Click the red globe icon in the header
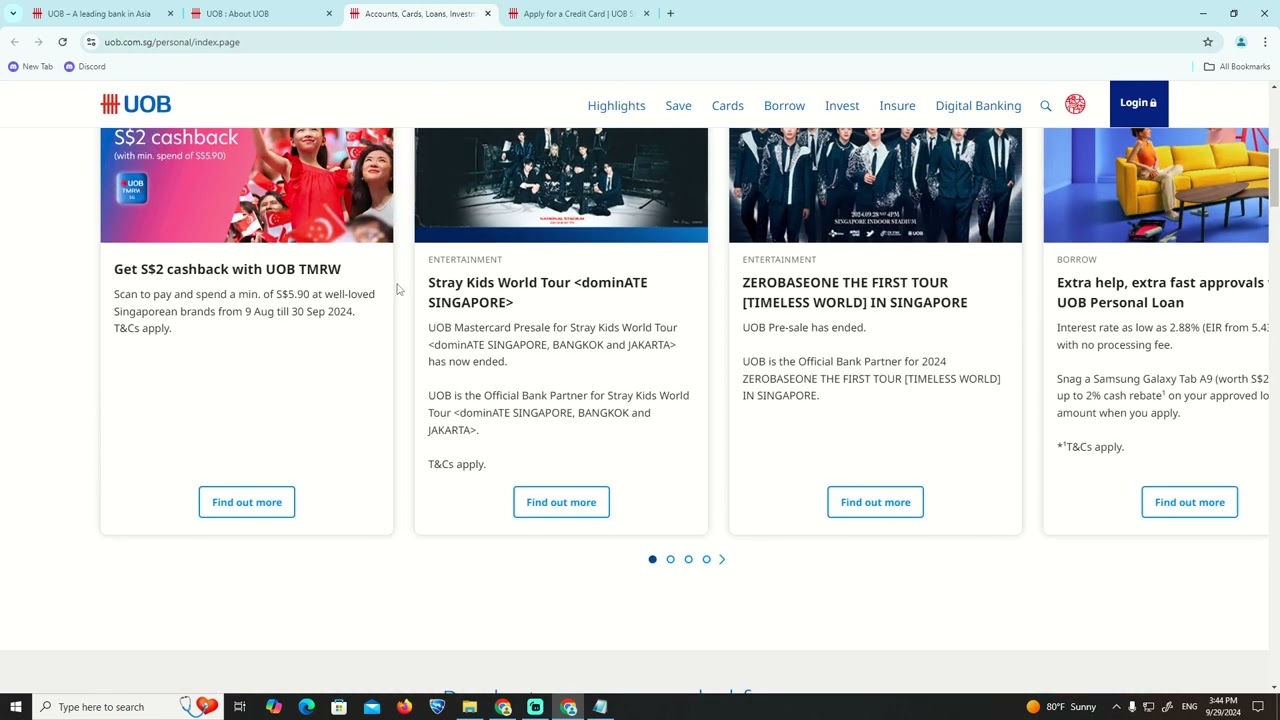Viewport: 1280px width, 720px height. 1075,104
